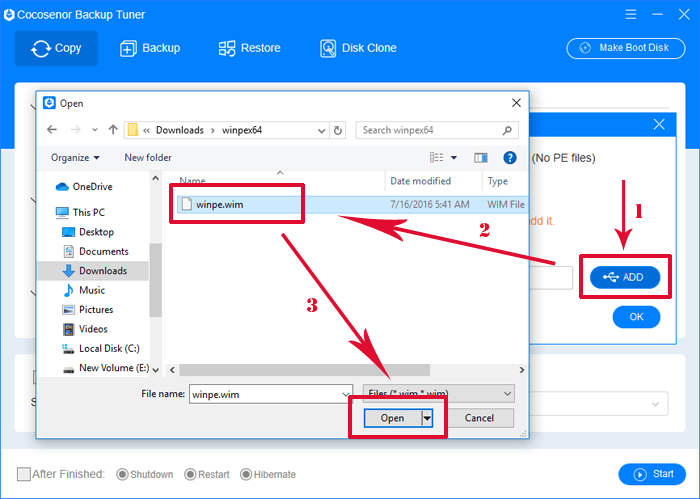Open Videos in the navigation pane
This screenshot has height=499, width=700.
click(x=85, y=329)
